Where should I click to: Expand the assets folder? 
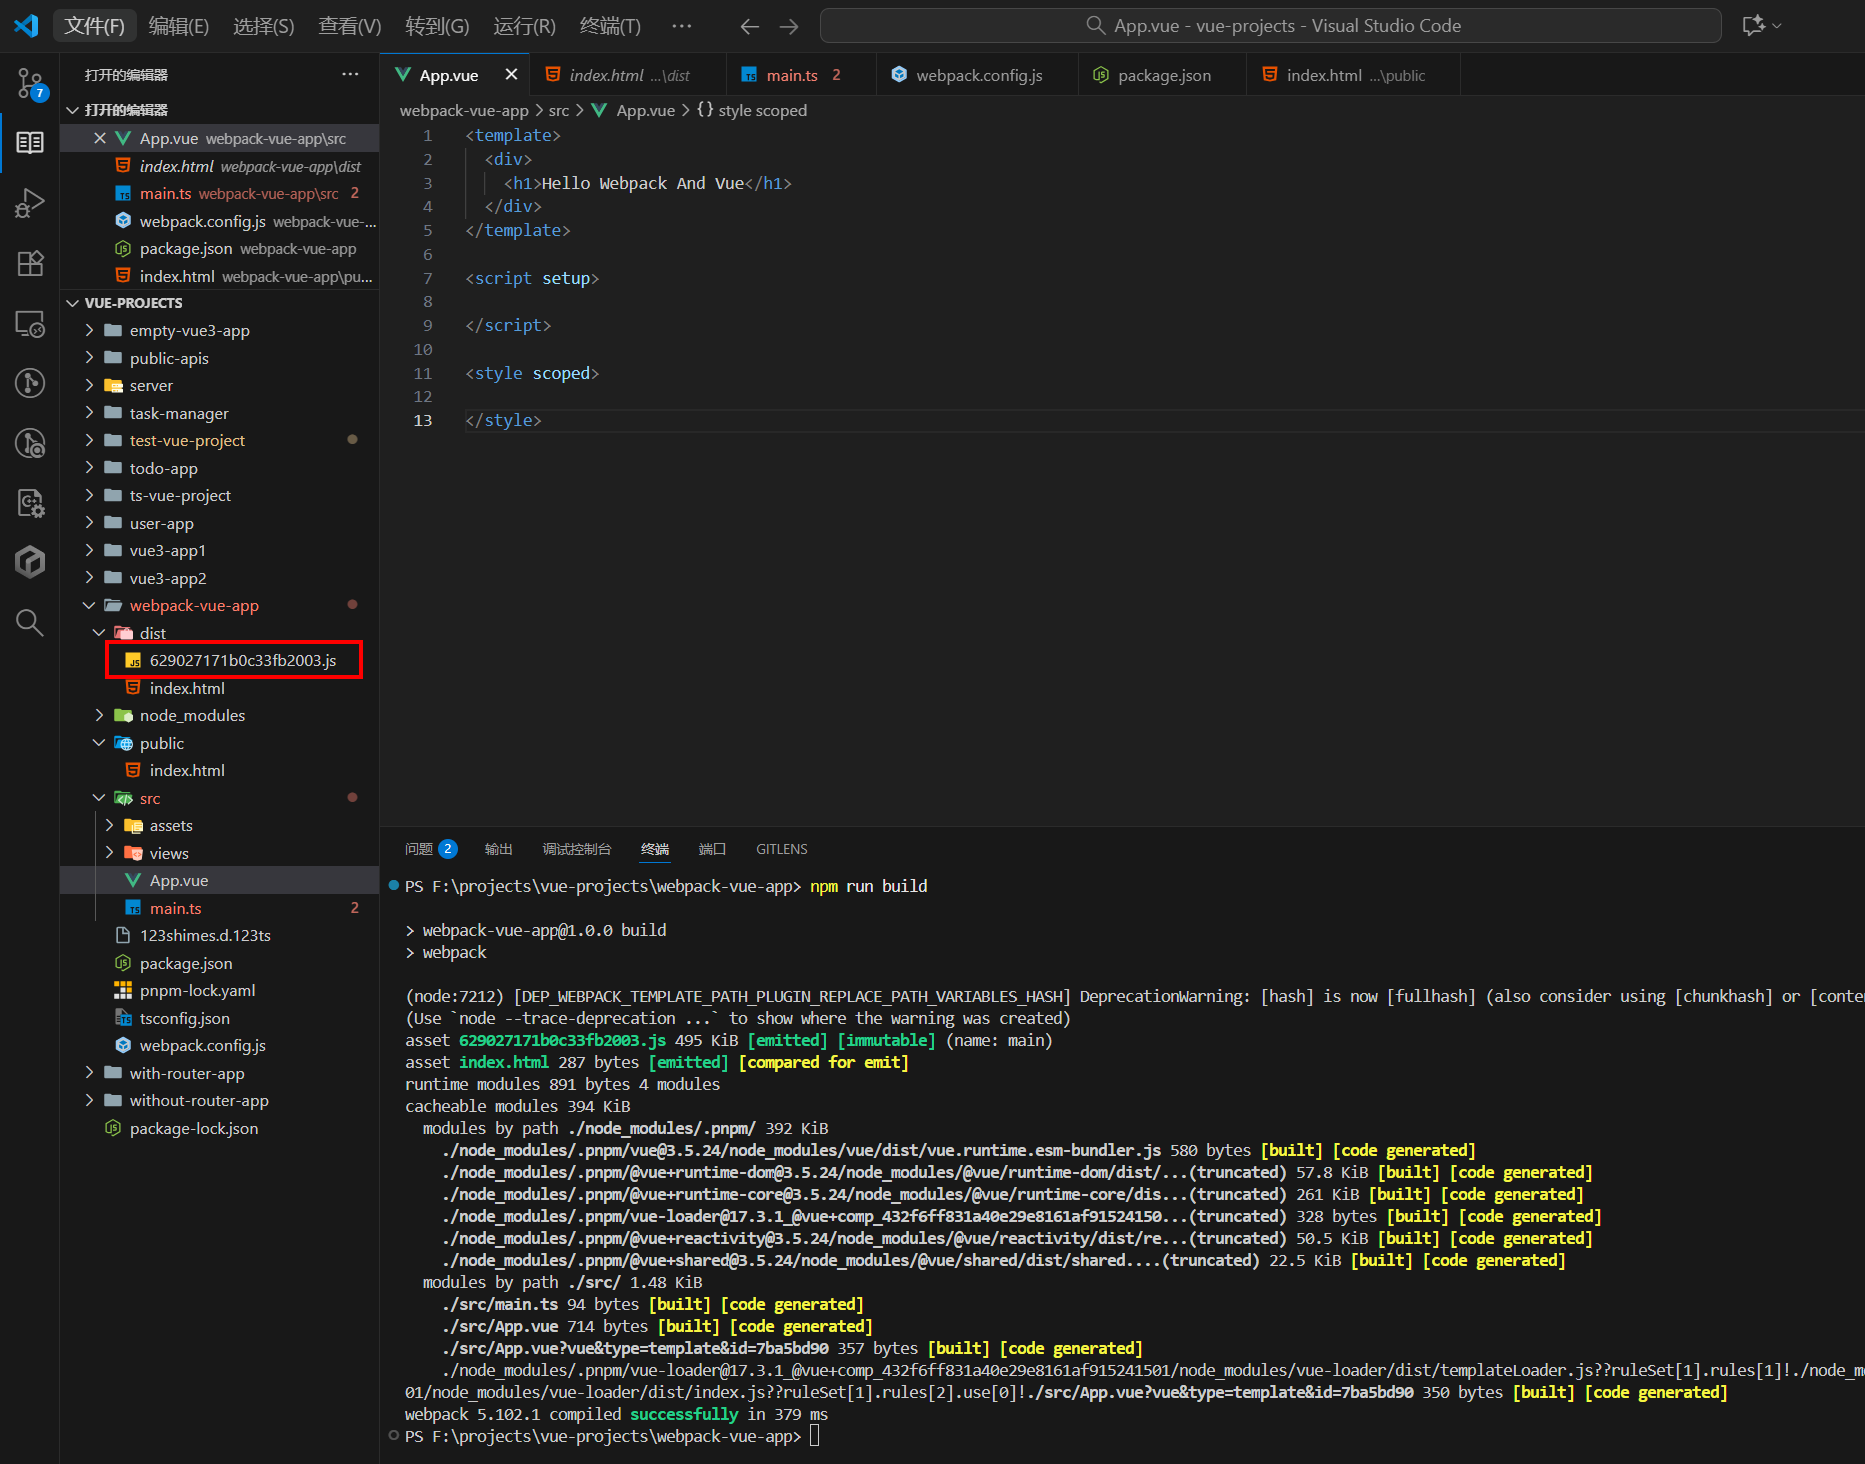109,825
